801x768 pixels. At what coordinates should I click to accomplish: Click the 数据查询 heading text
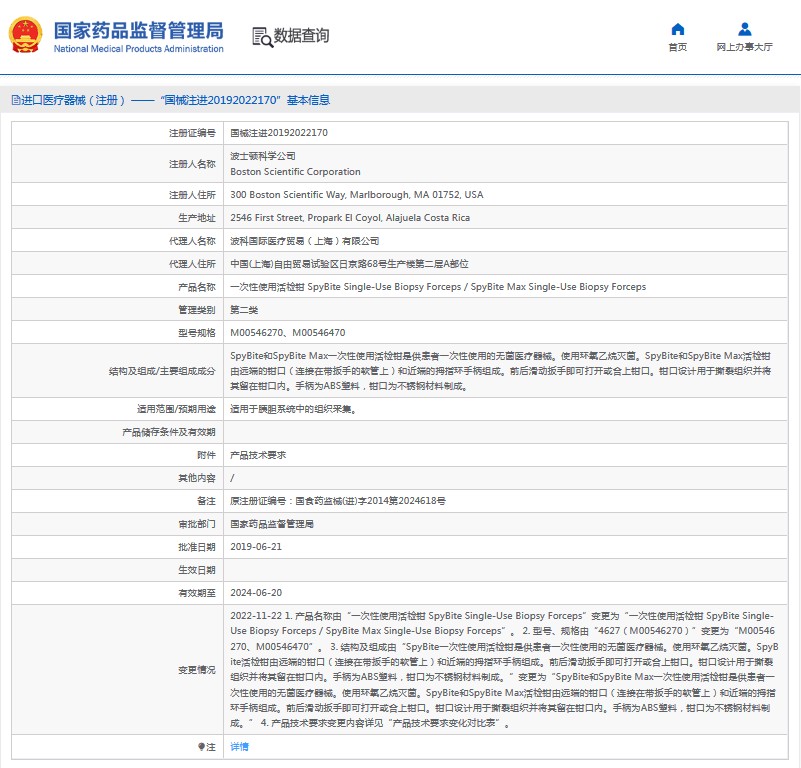(301, 36)
